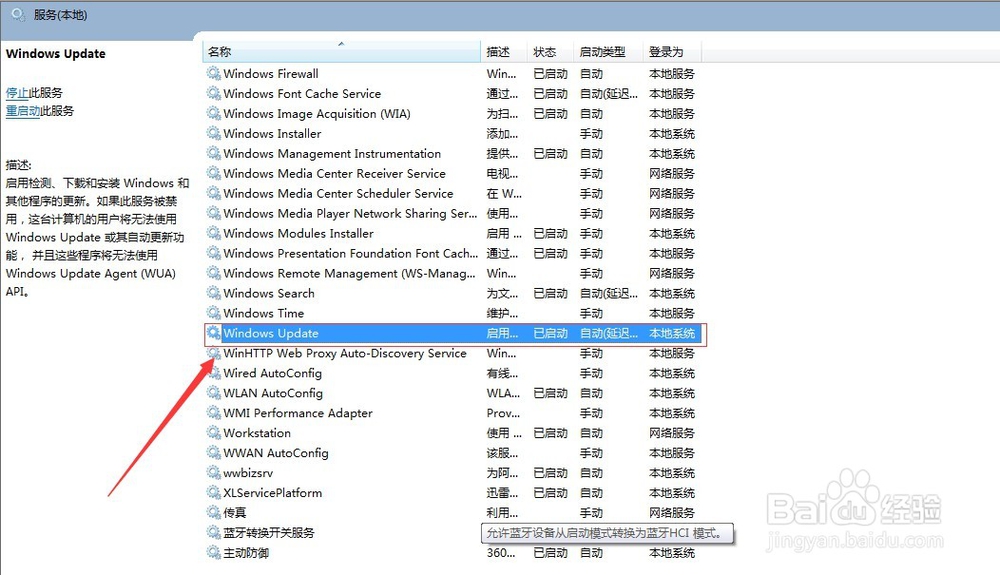This screenshot has height=575, width=1000.
Task: Click 停止 link to stop the service
Action: (x=17, y=92)
